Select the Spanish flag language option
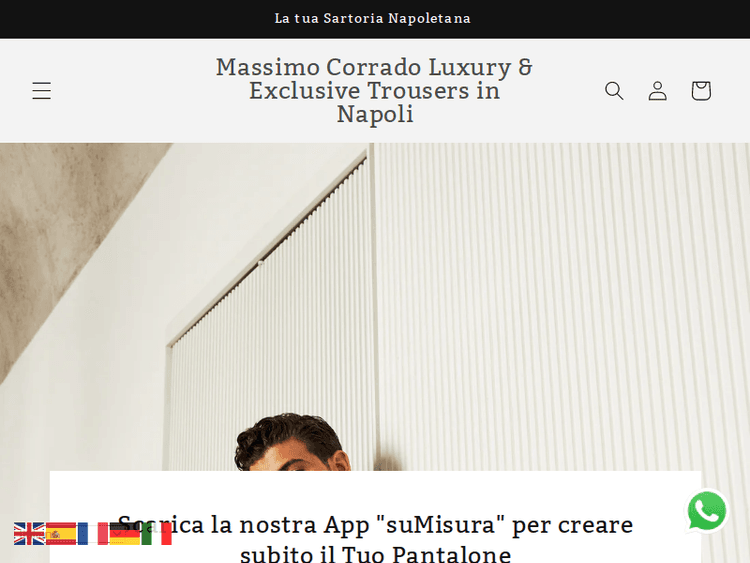Viewport: 750px width, 563px height. 61,534
